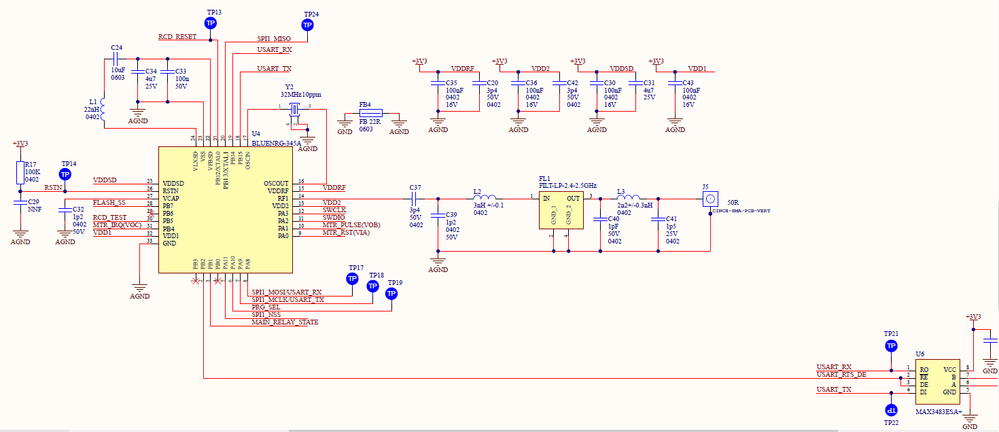Click the RCD_RESET net label
The height and width of the screenshot is (432, 999).
[x=176, y=37]
